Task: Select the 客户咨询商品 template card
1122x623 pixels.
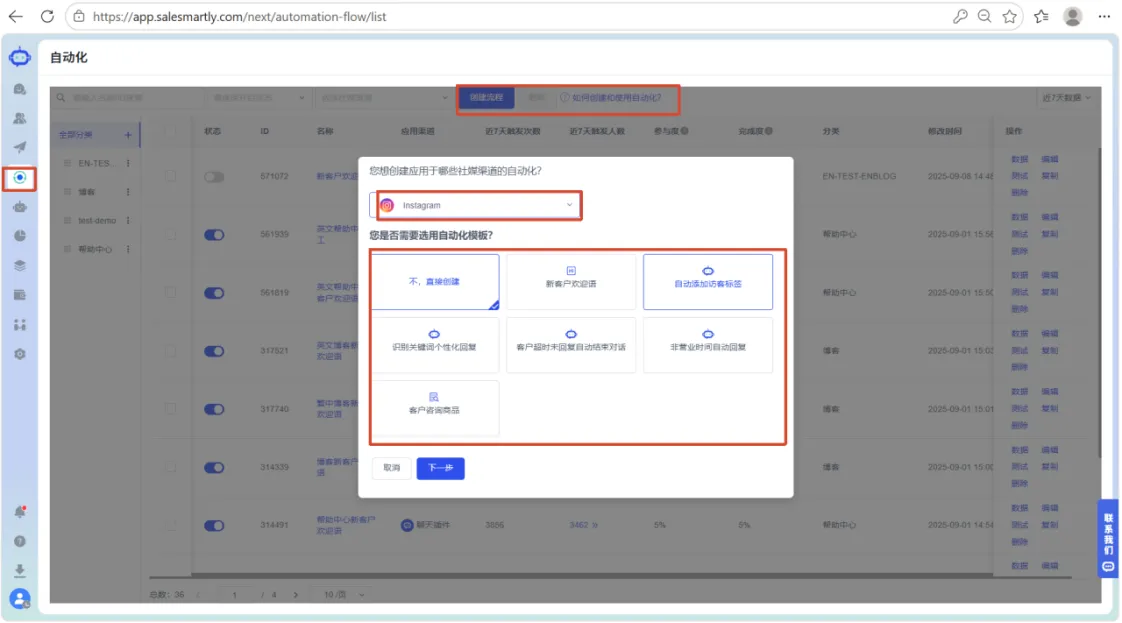Action: coord(435,408)
